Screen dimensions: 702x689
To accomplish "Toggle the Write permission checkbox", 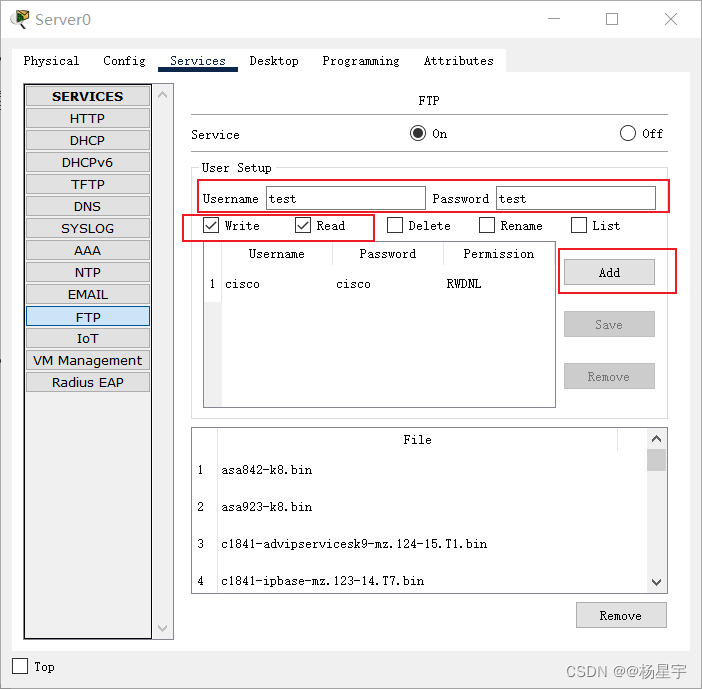I will coord(211,225).
